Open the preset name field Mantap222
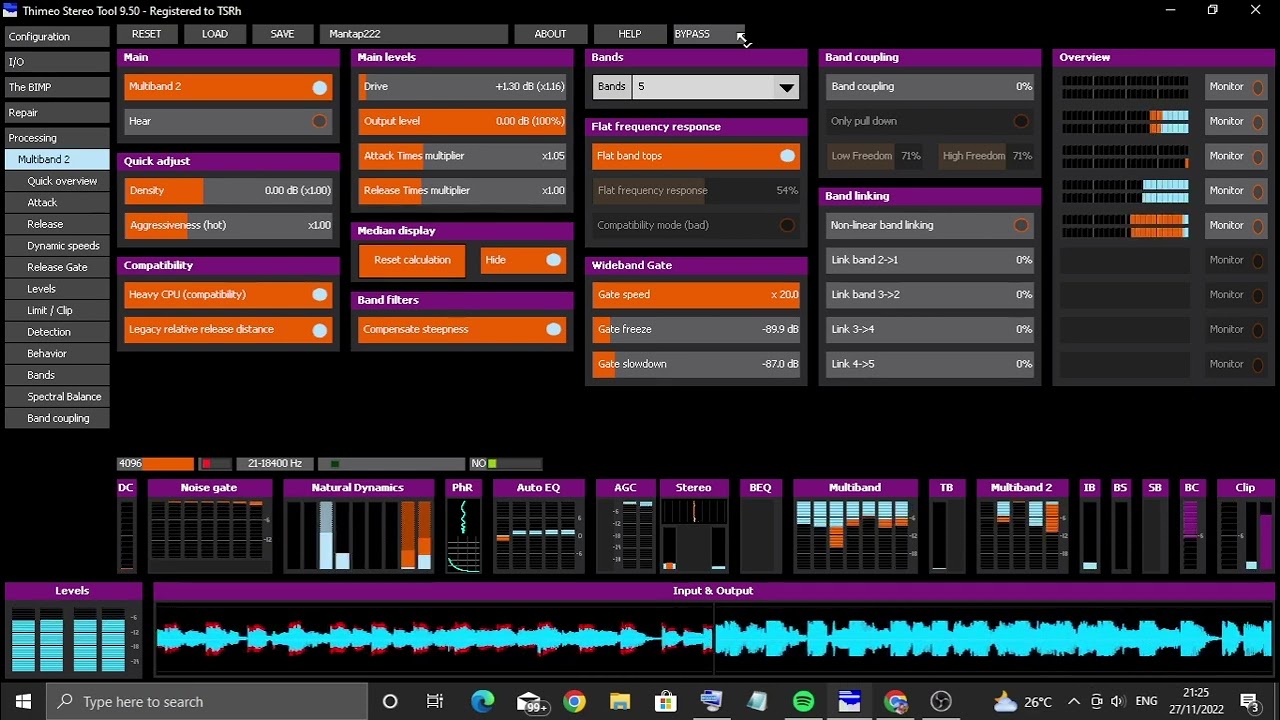The height and width of the screenshot is (720, 1280). click(x=414, y=34)
